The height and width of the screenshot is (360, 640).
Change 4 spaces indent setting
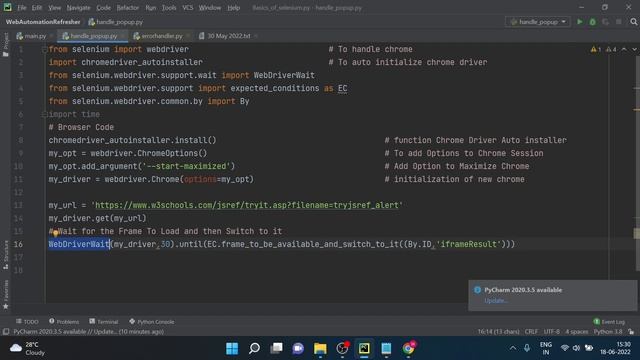[576, 332]
